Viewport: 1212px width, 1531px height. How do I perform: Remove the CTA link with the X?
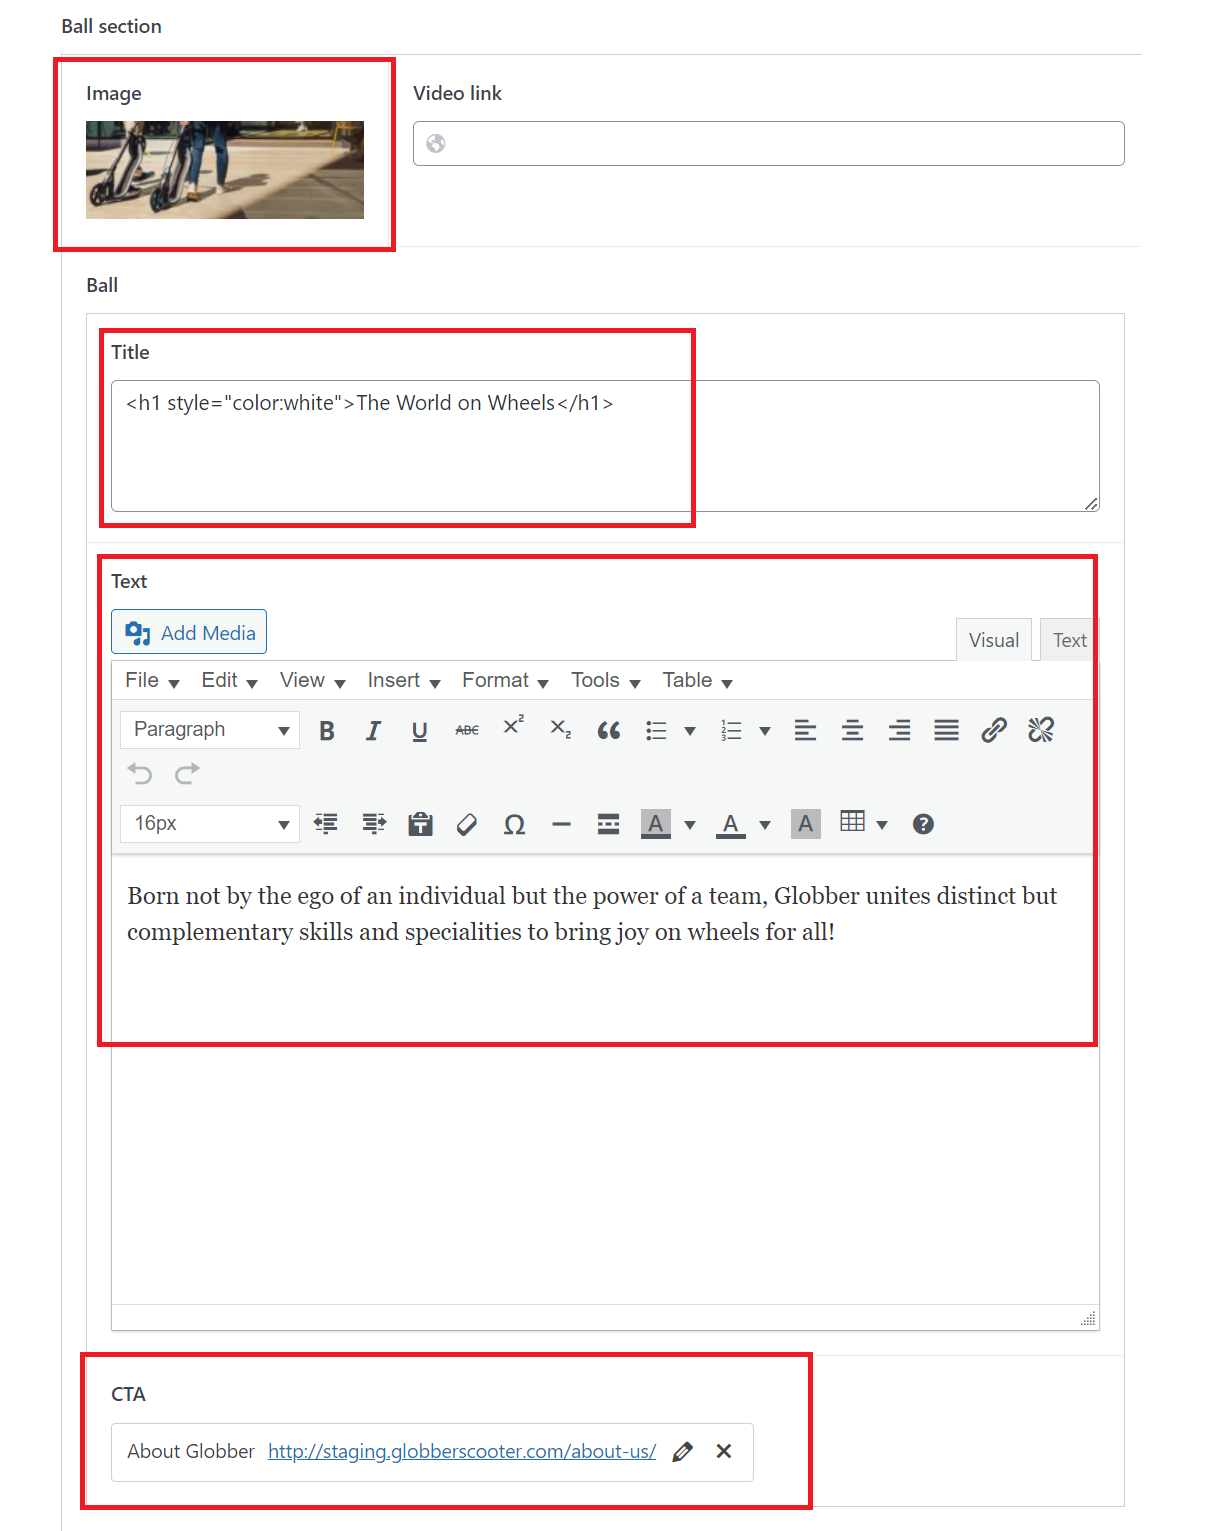(724, 1451)
